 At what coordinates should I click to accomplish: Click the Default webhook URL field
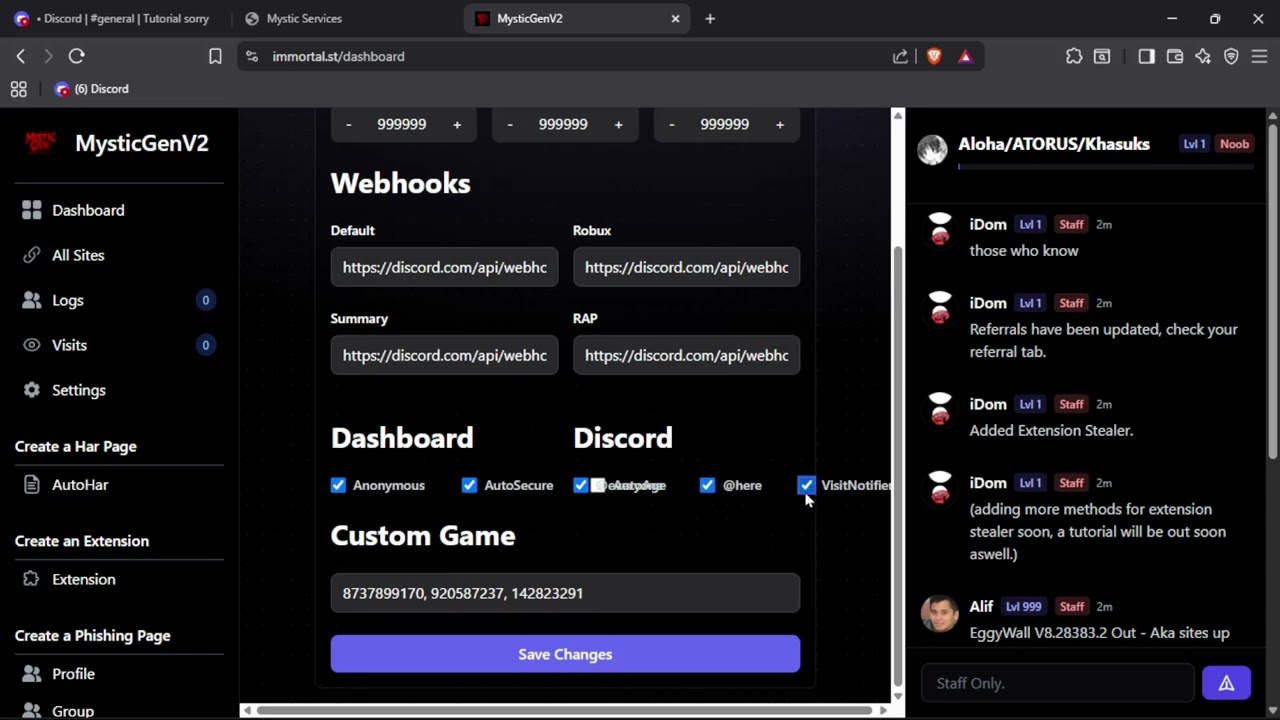click(x=444, y=267)
